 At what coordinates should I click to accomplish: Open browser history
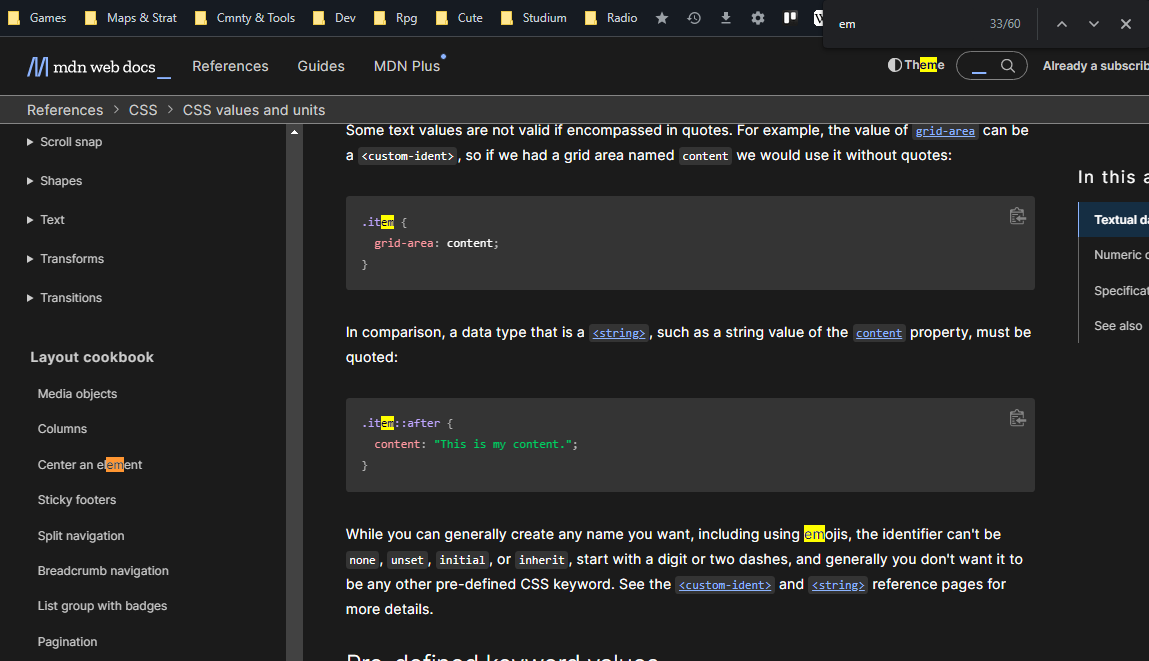[x=693, y=17]
